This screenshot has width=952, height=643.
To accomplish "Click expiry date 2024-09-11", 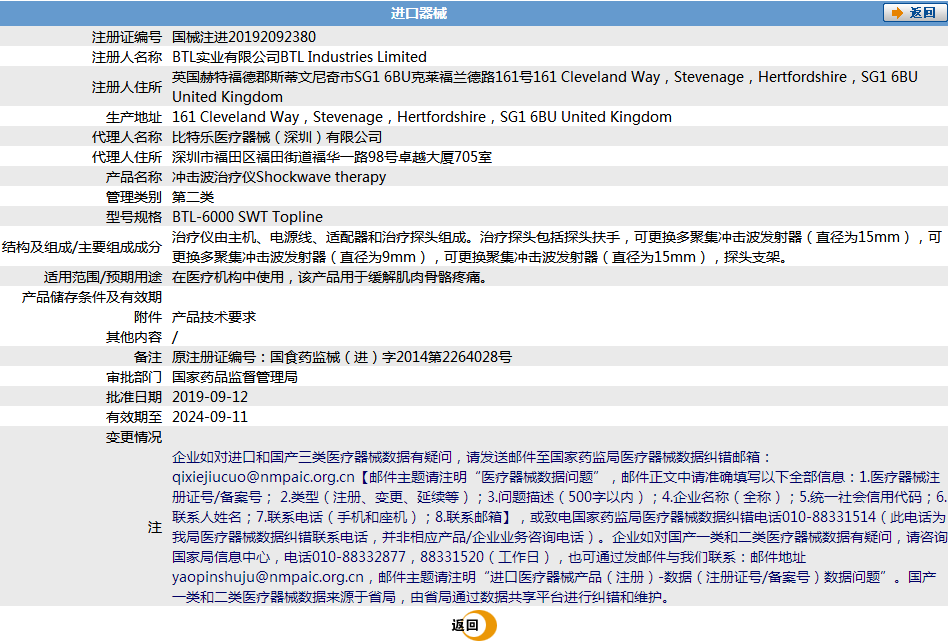I will (x=210, y=417).
